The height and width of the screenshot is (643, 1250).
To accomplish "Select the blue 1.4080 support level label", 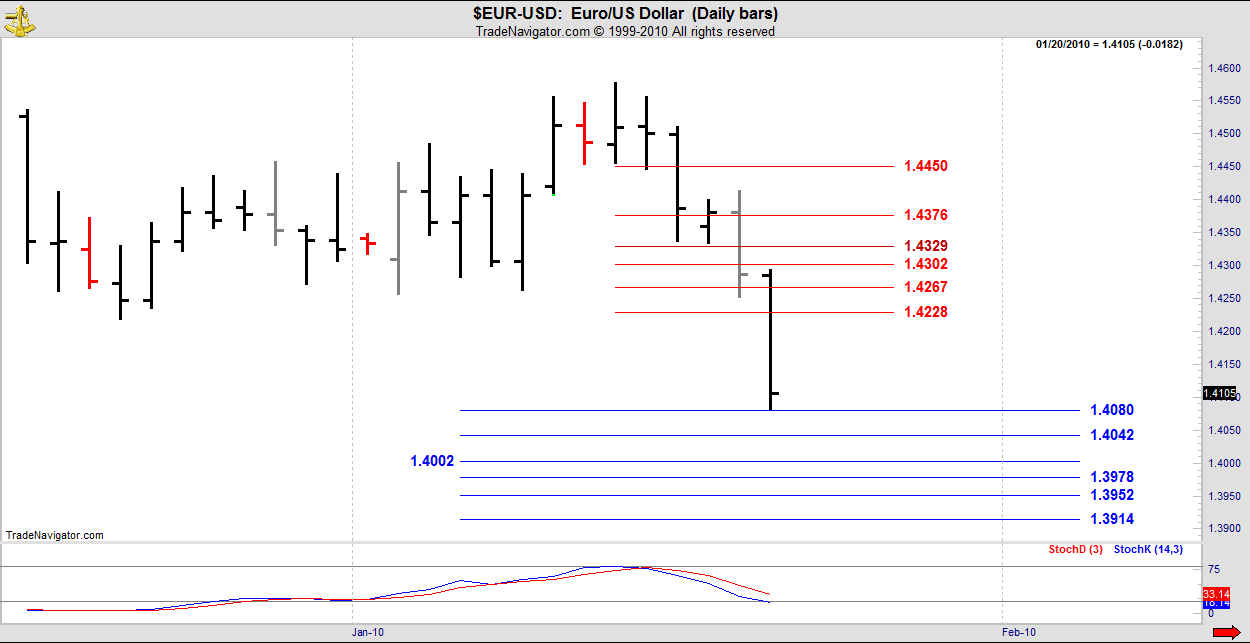I will pos(1112,410).
